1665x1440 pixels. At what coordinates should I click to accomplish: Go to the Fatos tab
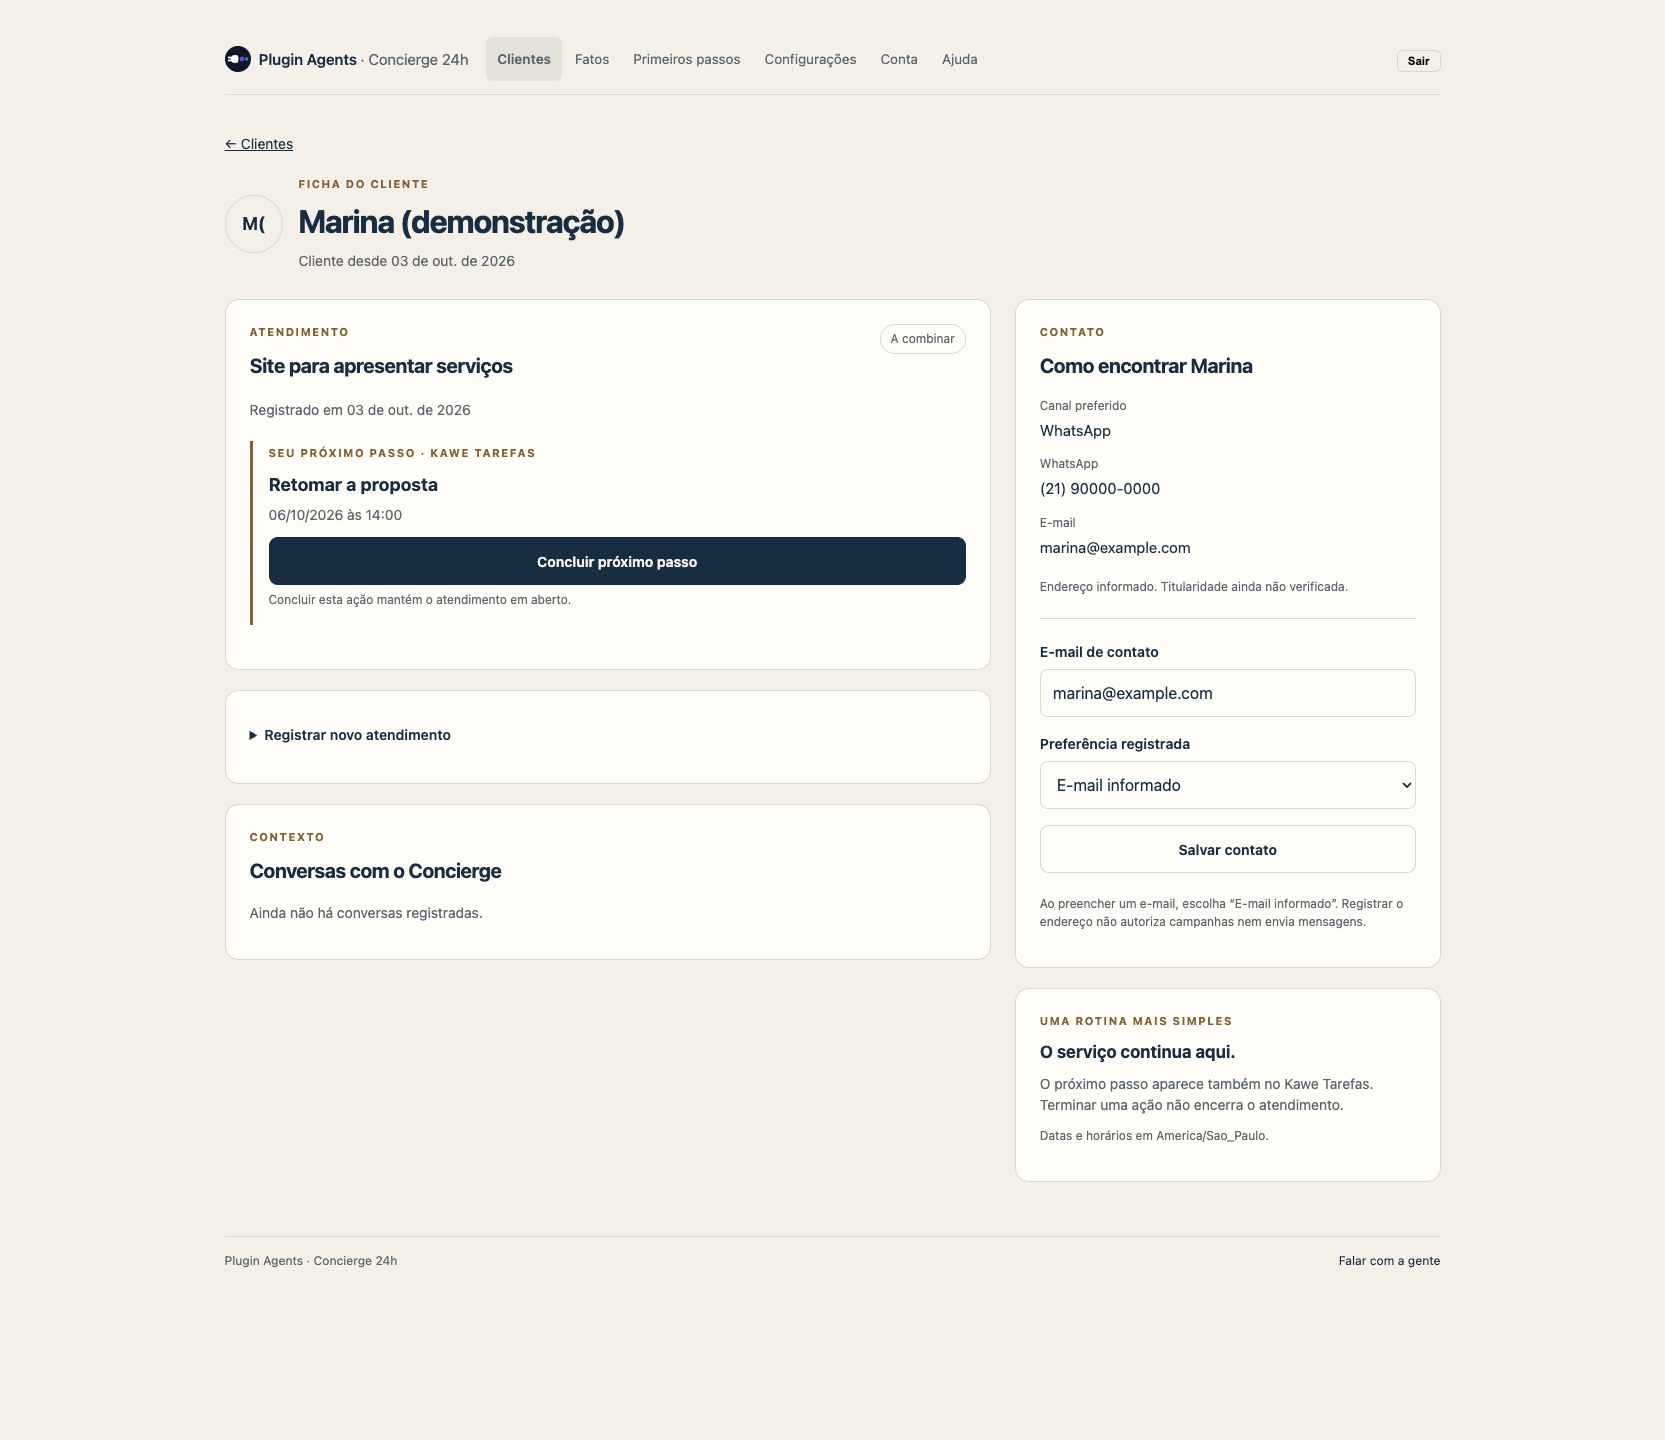[592, 59]
